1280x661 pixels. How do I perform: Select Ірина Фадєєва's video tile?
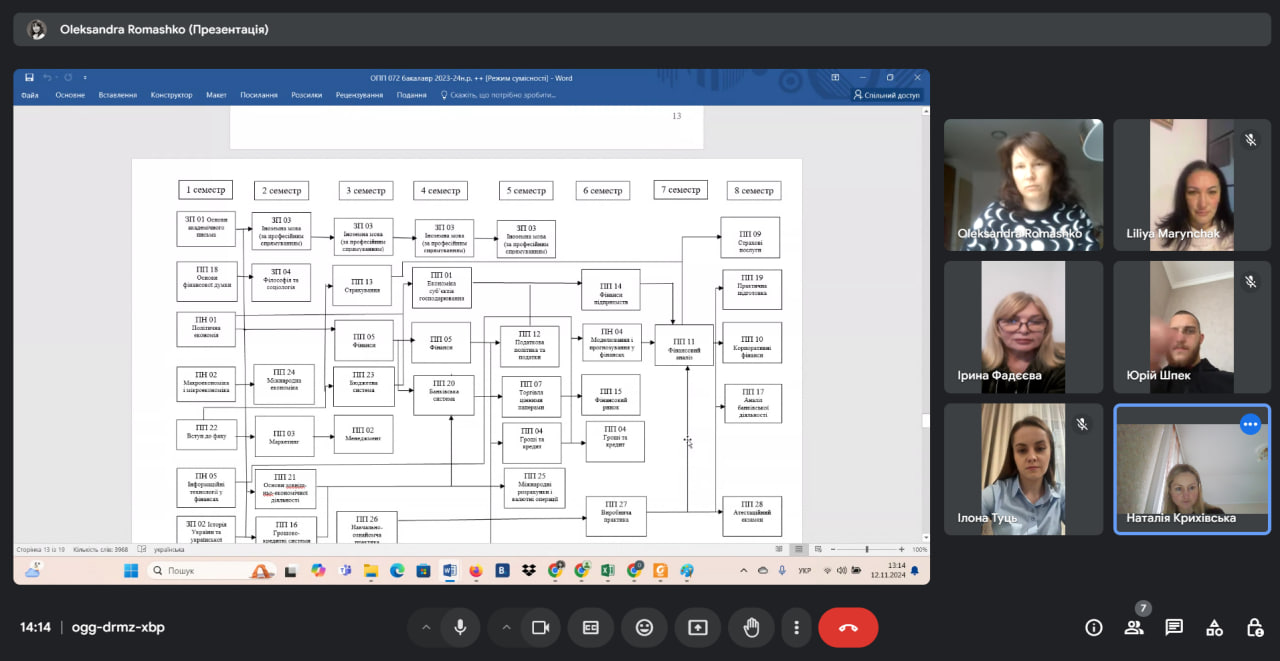tap(1023, 327)
